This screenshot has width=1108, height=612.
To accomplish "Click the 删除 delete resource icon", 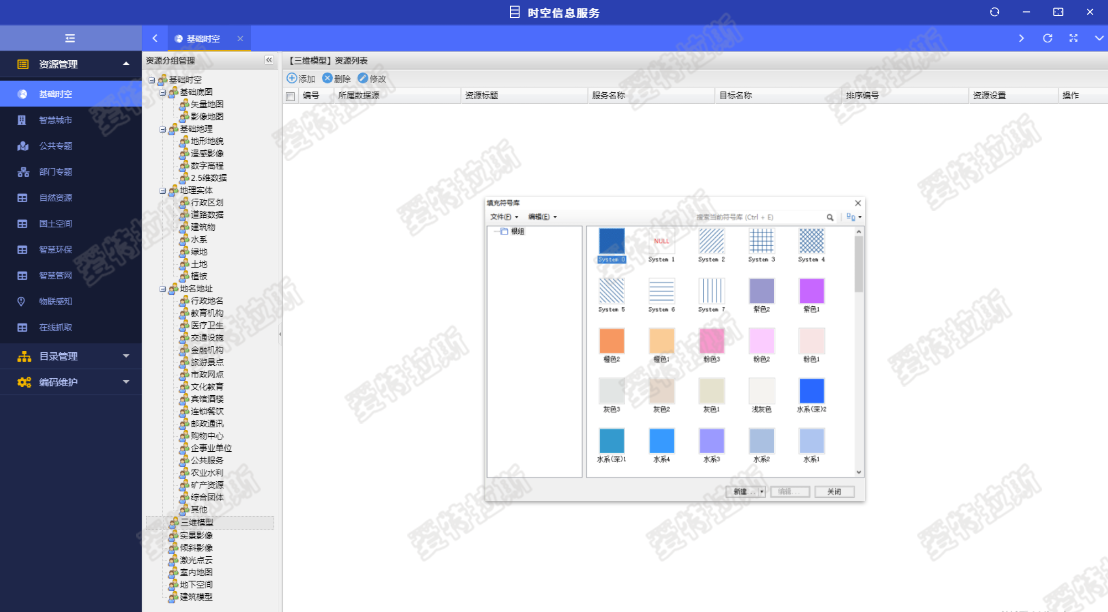I will tap(327, 78).
